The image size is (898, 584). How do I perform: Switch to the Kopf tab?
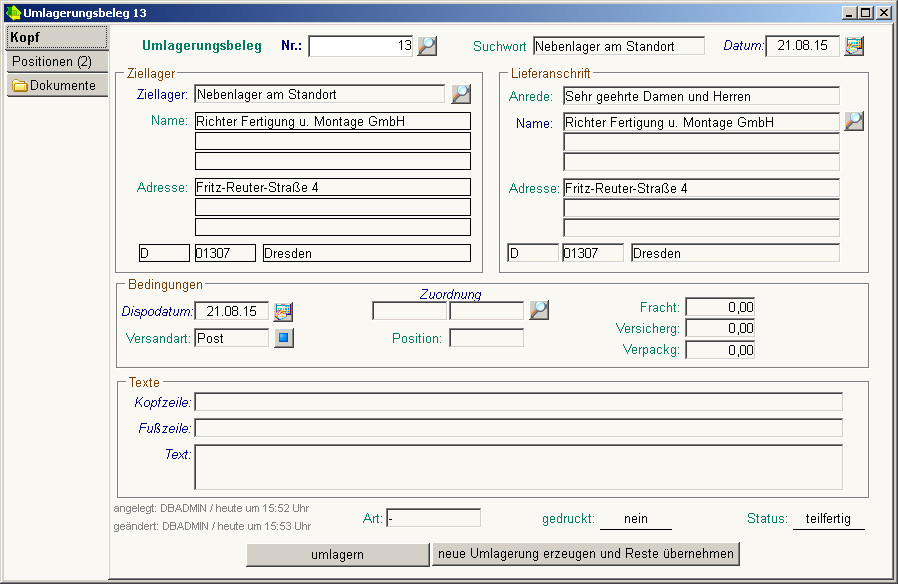click(x=57, y=37)
